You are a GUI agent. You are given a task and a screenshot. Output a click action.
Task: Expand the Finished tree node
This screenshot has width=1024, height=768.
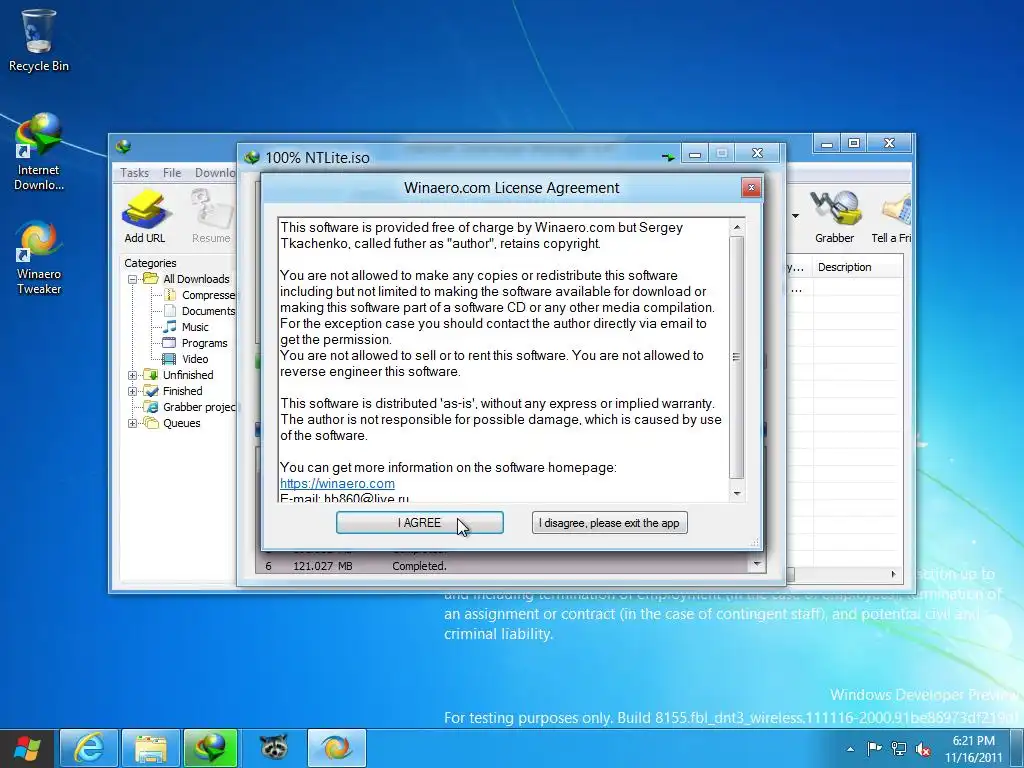point(133,391)
